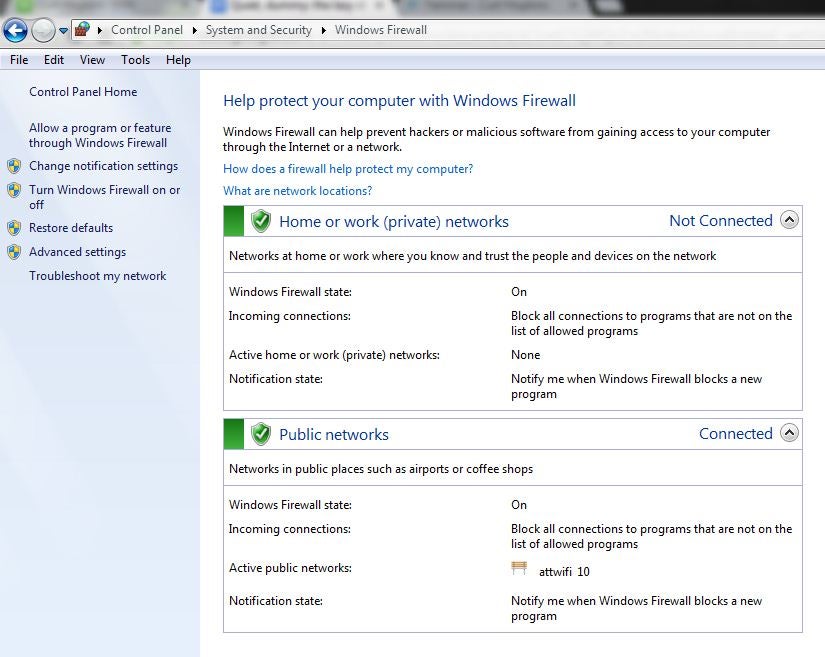Click shield icon beside Restore defaults
The height and width of the screenshot is (657, 825).
14,228
